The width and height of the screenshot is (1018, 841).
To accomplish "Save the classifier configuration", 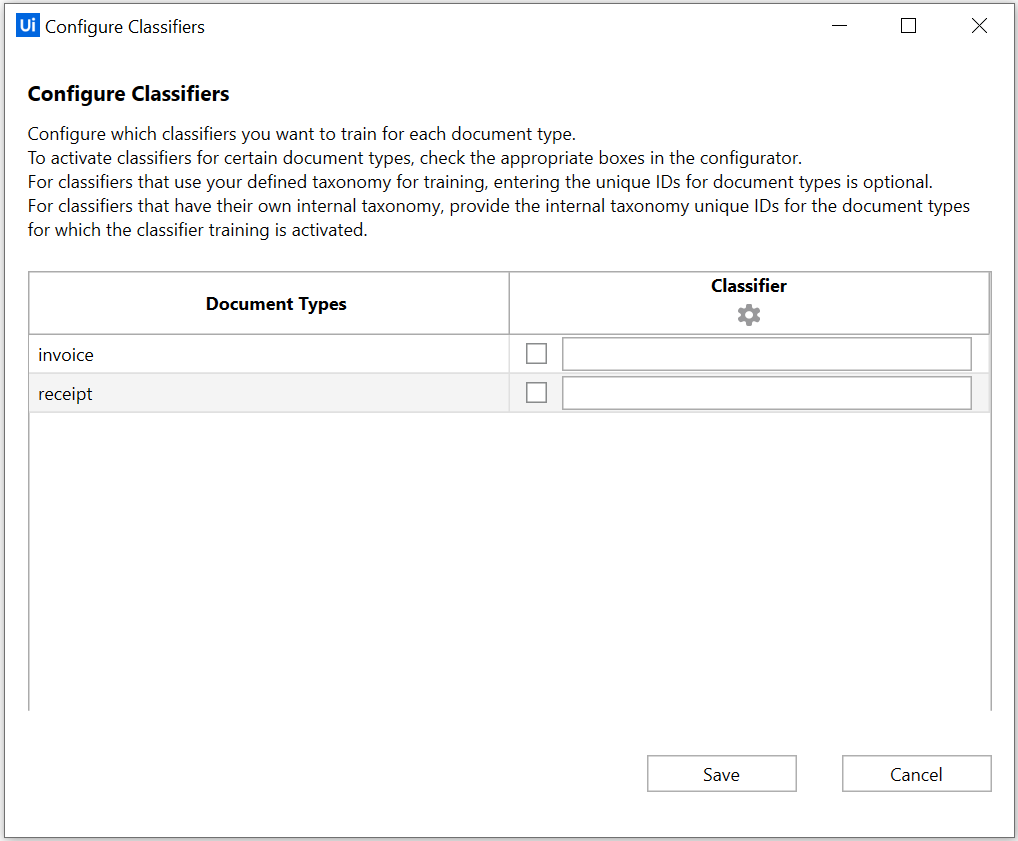I will coord(721,773).
